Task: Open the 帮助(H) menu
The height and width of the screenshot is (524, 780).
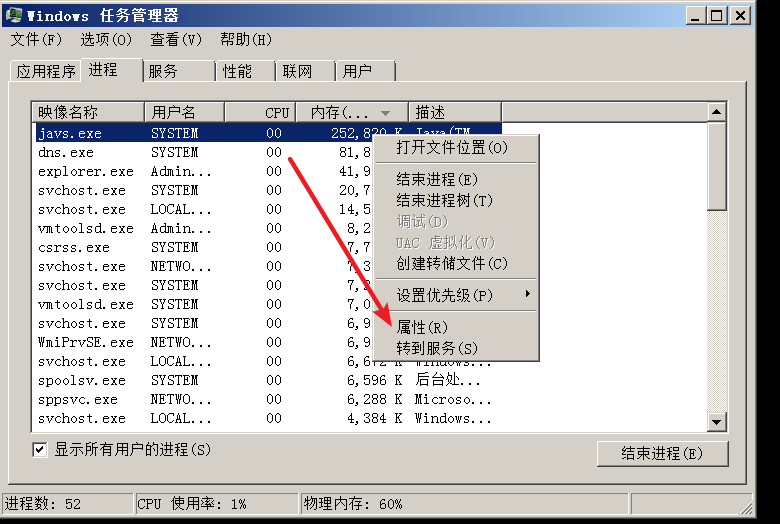Action: tap(246, 39)
